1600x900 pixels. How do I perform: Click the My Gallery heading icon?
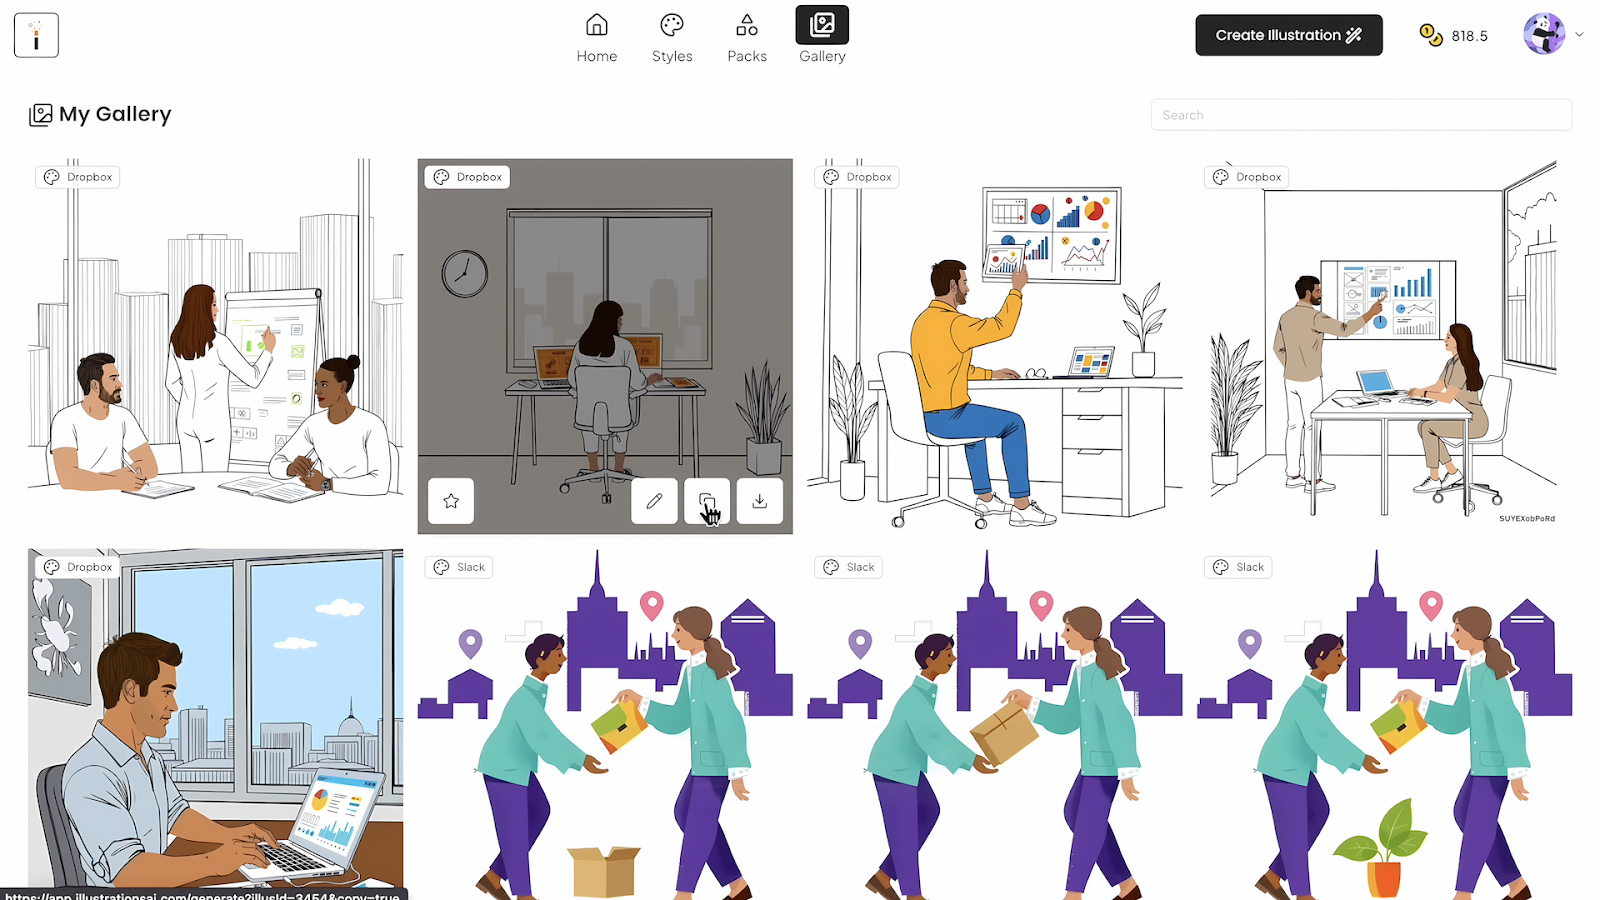coord(41,114)
